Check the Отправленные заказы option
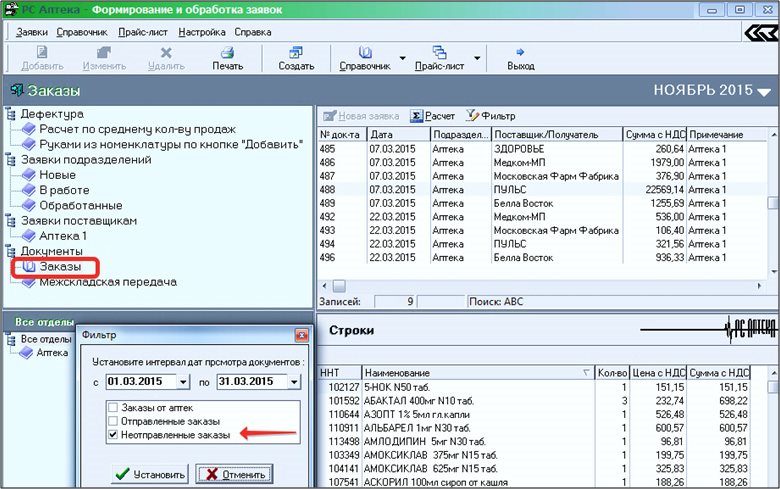 point(113,421)
